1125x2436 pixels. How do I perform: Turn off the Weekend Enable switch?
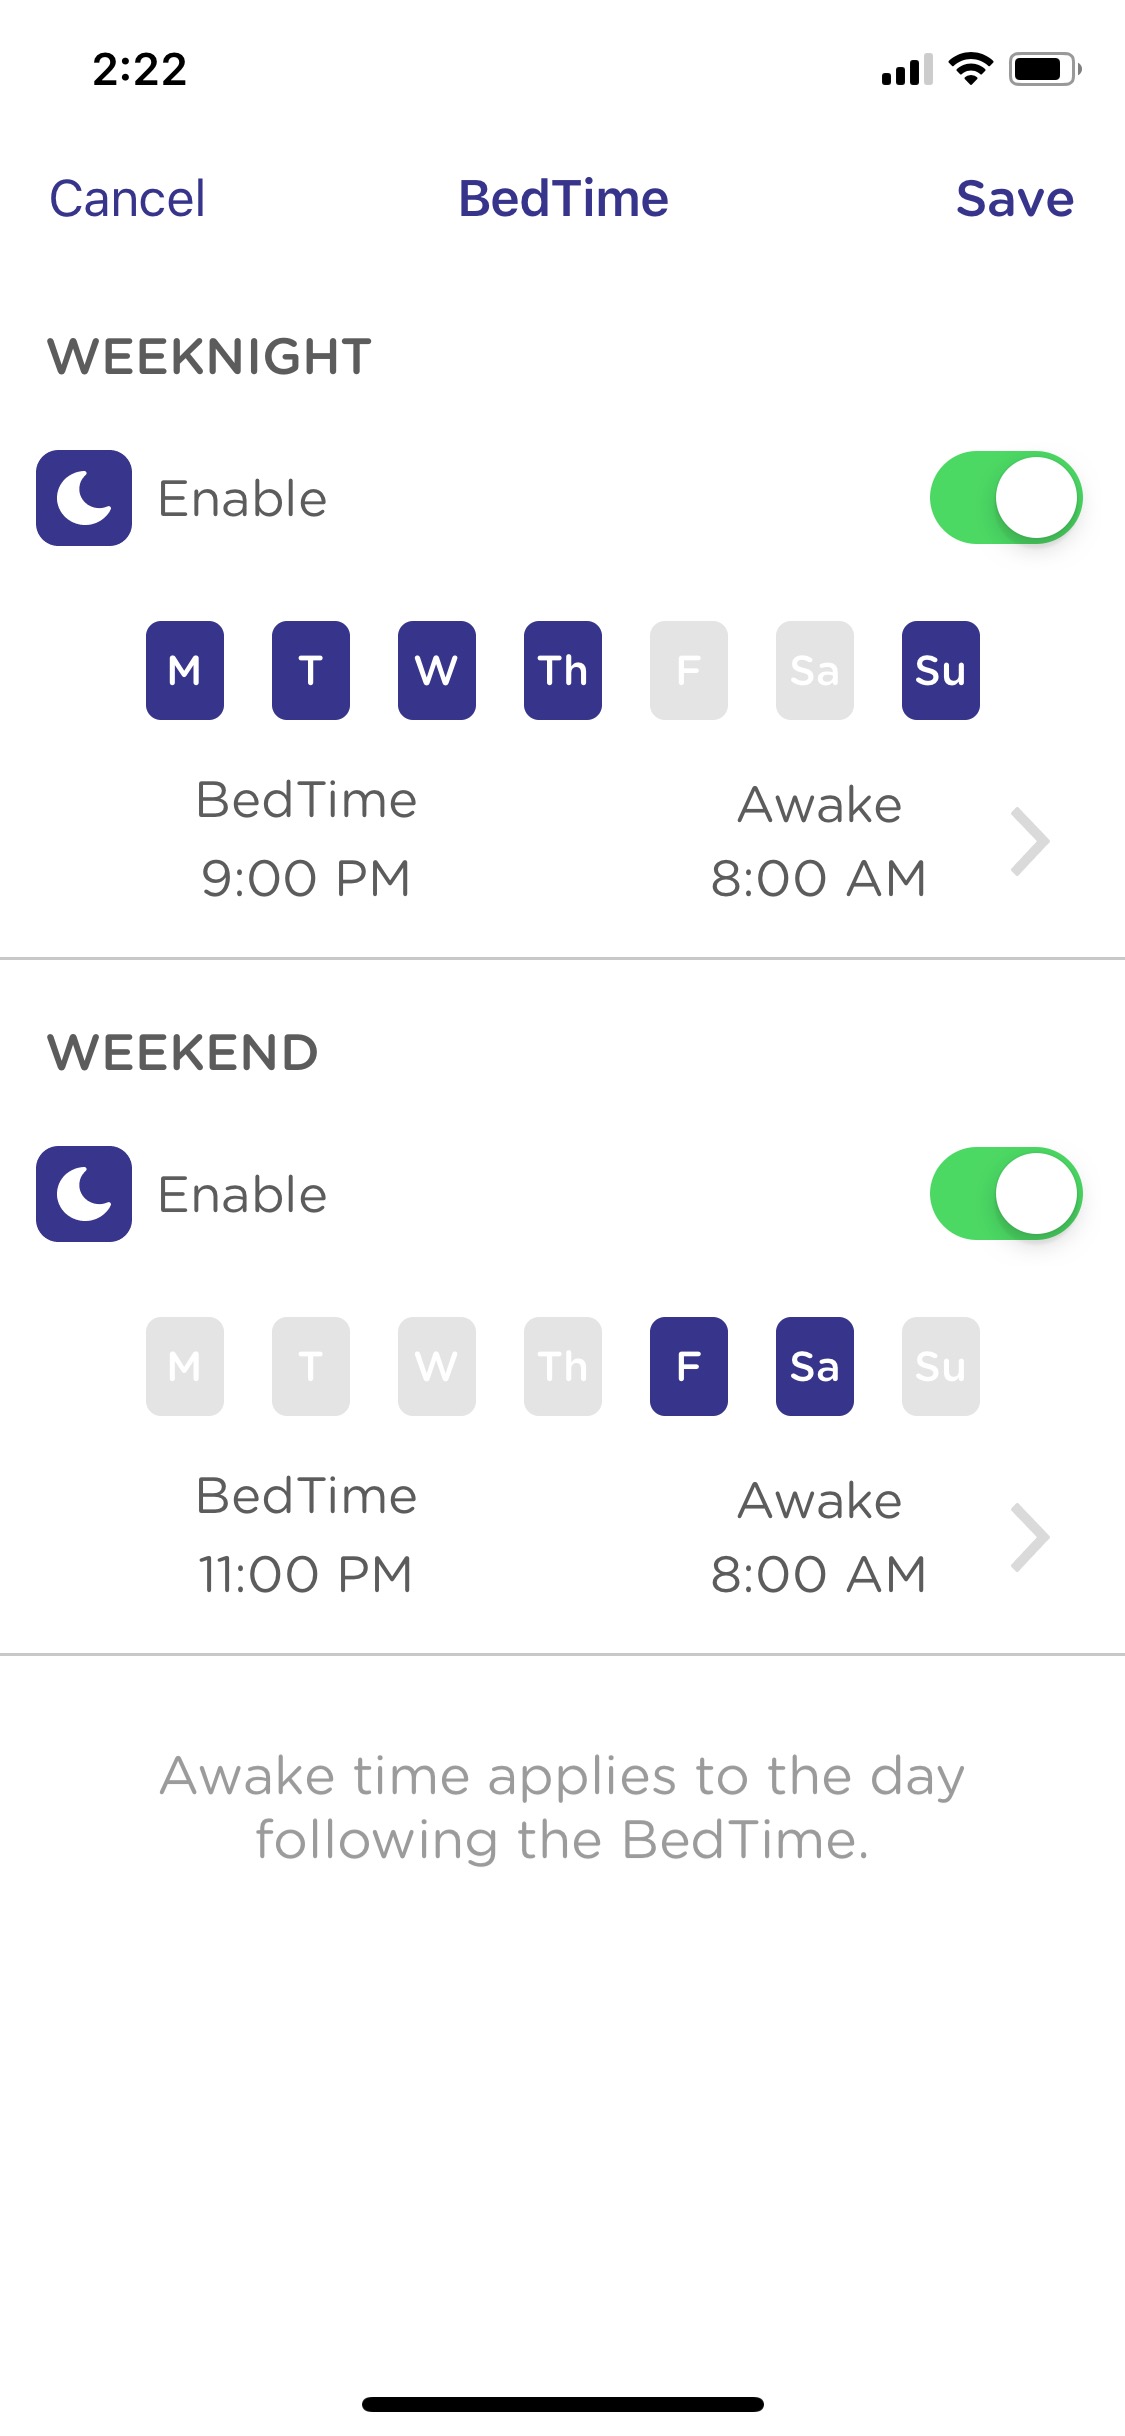click(1006, 1194)
